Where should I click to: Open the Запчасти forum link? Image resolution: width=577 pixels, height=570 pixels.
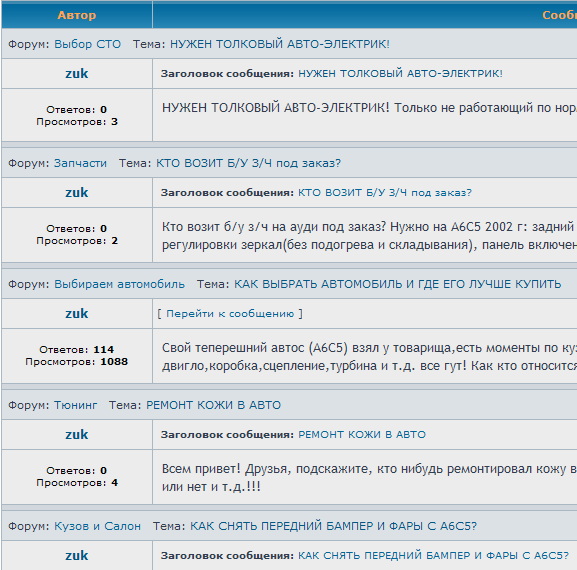coord(80,163)
